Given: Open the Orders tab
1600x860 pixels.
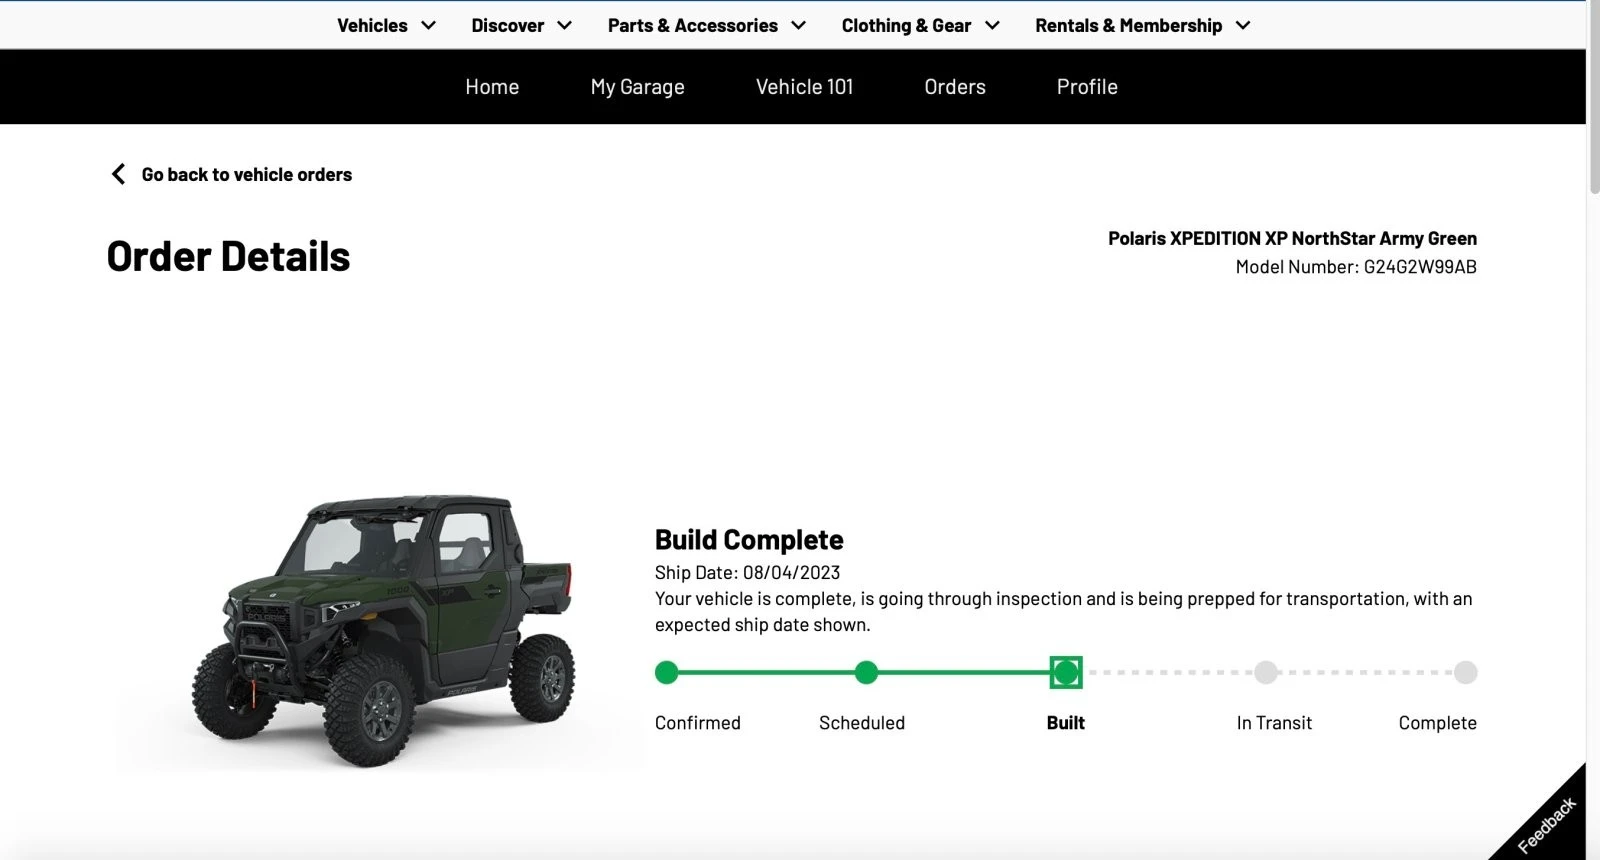Looking at the screenshot, I should click(x=954, y=87).
